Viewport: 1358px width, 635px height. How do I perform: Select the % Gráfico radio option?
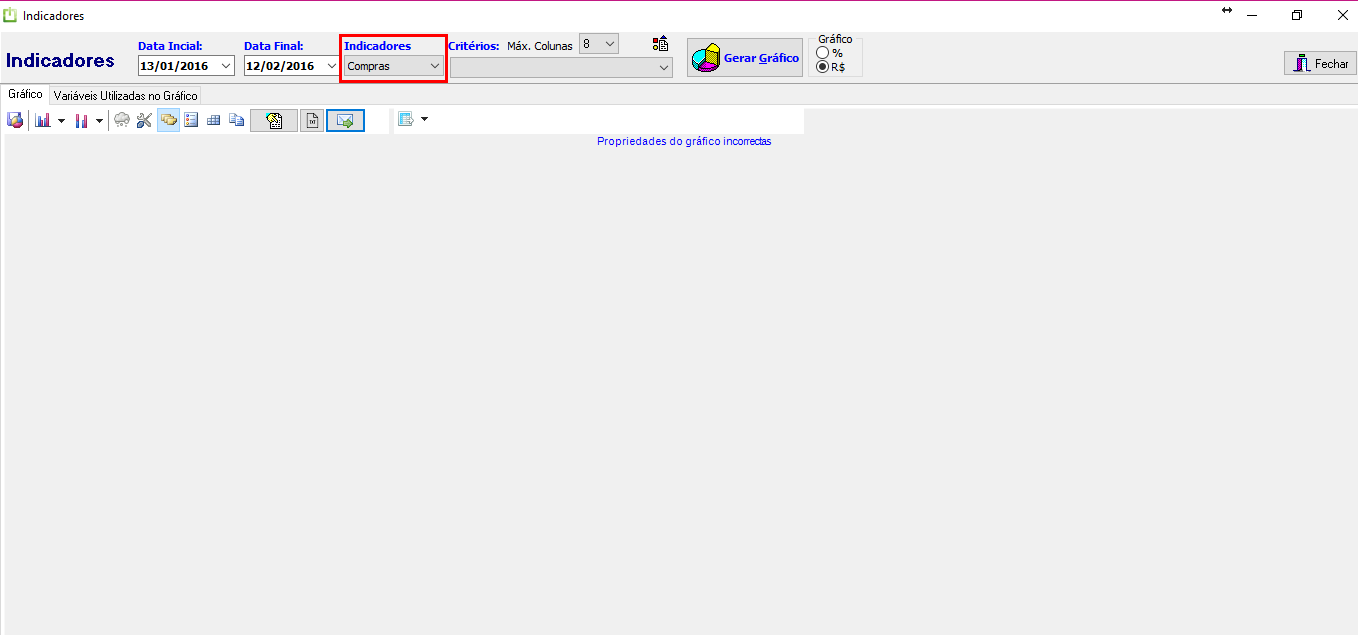click(823, 53)
